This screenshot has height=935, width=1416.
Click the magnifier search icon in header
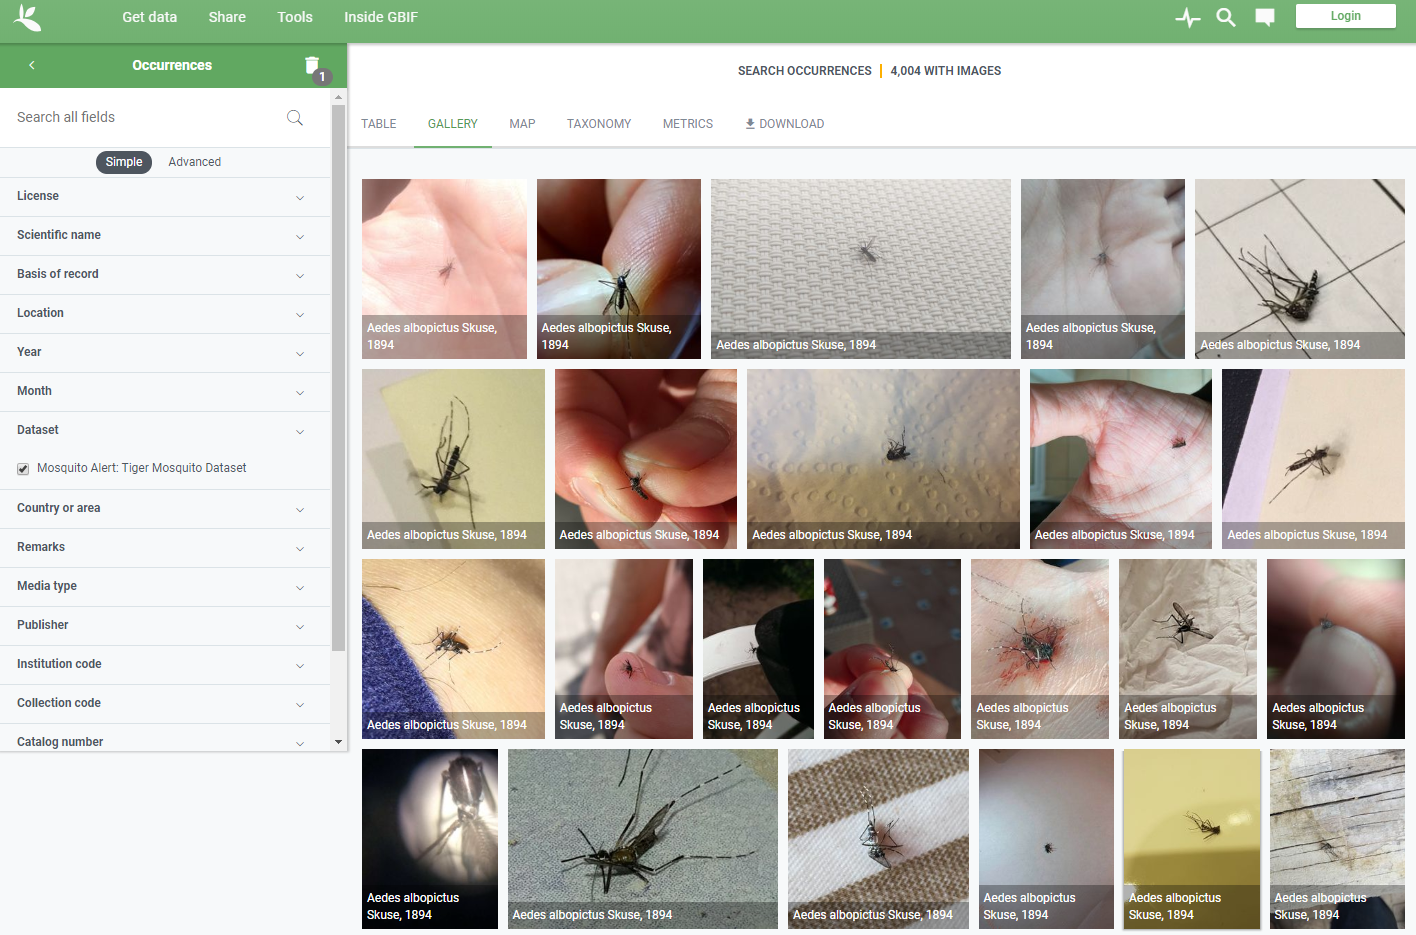point(1225,17)
